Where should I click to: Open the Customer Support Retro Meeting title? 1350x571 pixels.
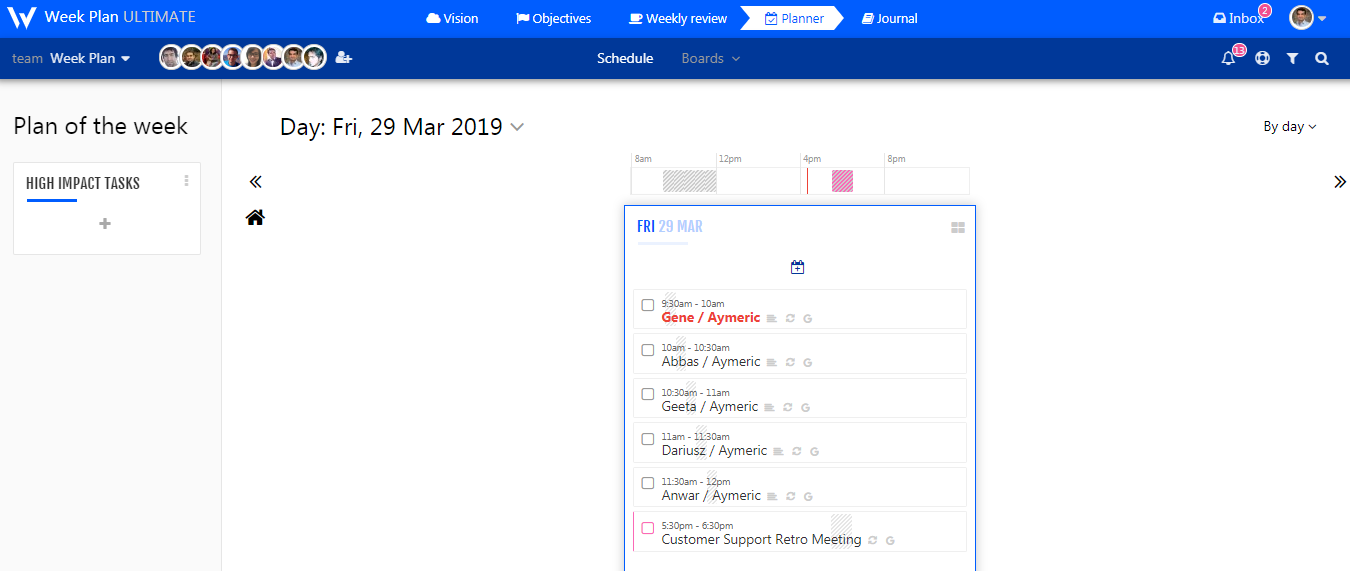(761, 539)
